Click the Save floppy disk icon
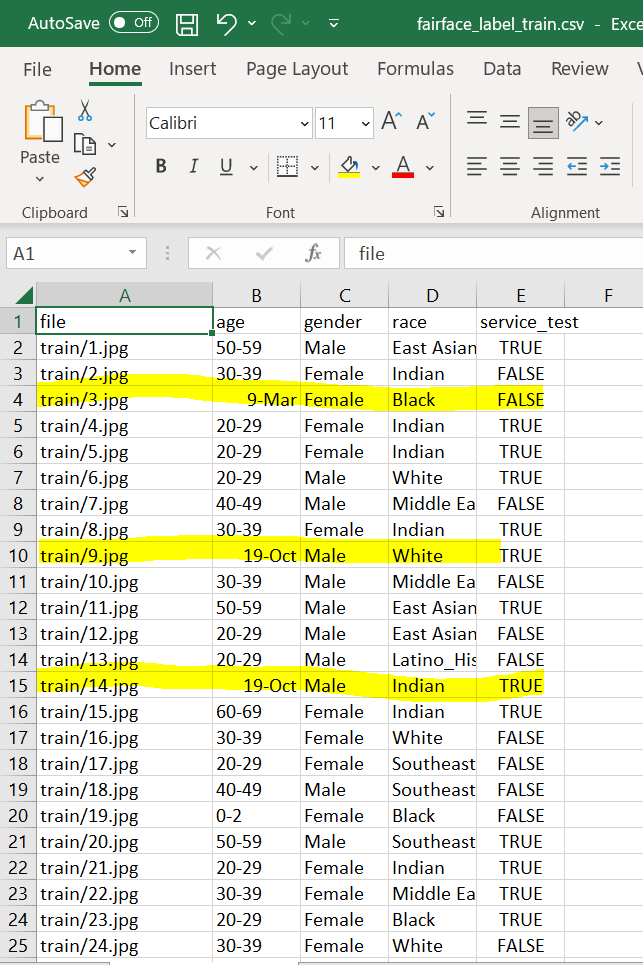The width and height of the screenshot is (643, 965). [x=187, y=24]
